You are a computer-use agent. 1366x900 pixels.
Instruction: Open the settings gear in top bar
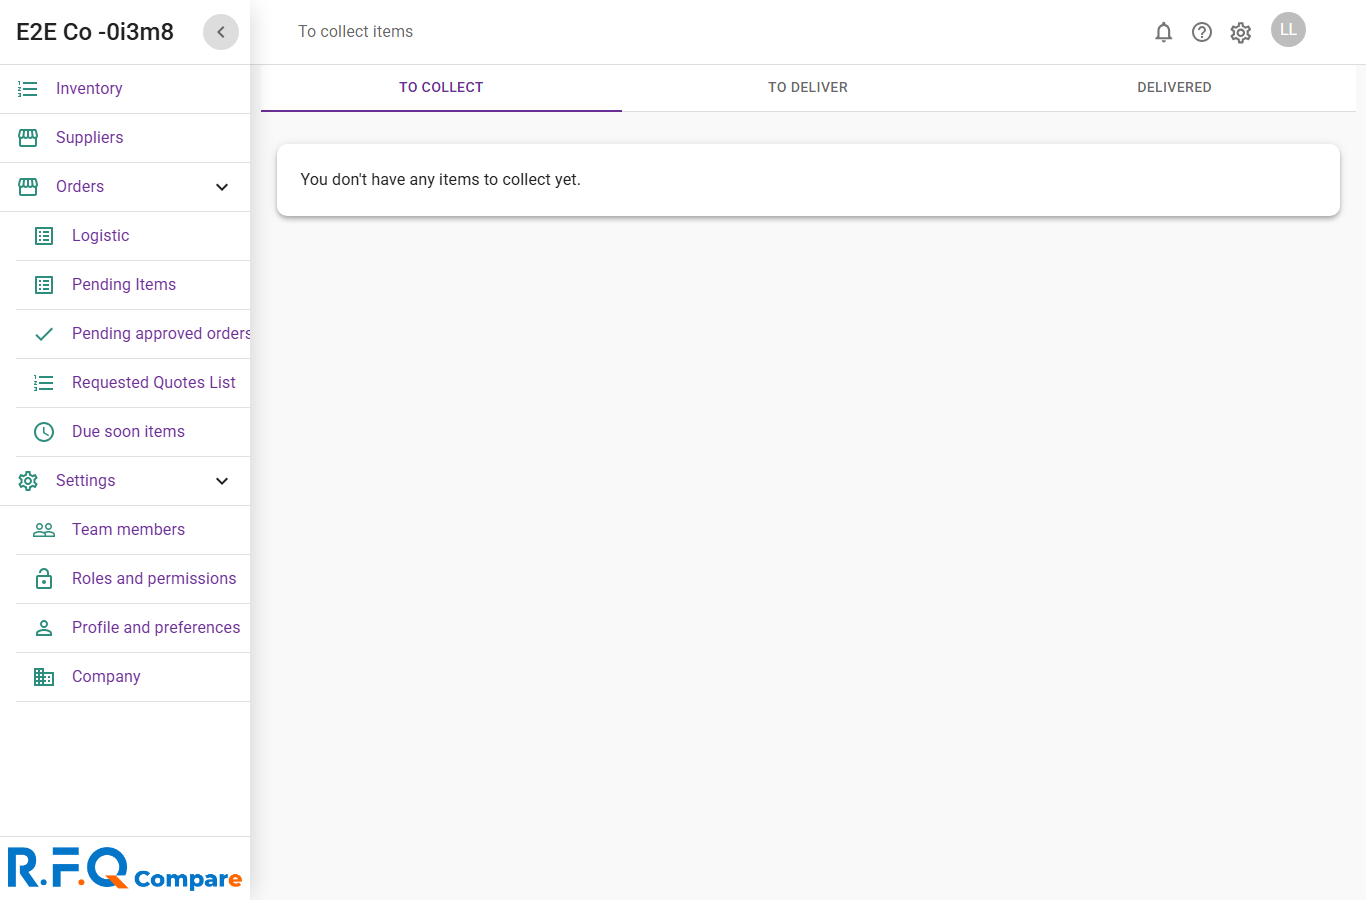click(1241, 32)
